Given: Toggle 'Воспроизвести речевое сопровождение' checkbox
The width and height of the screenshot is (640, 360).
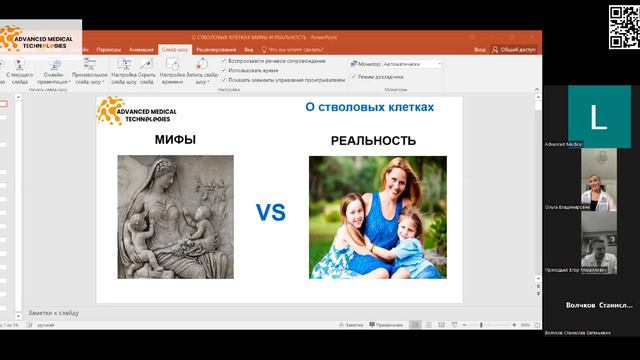Looking at the screenshot, I should click(224, 61).
